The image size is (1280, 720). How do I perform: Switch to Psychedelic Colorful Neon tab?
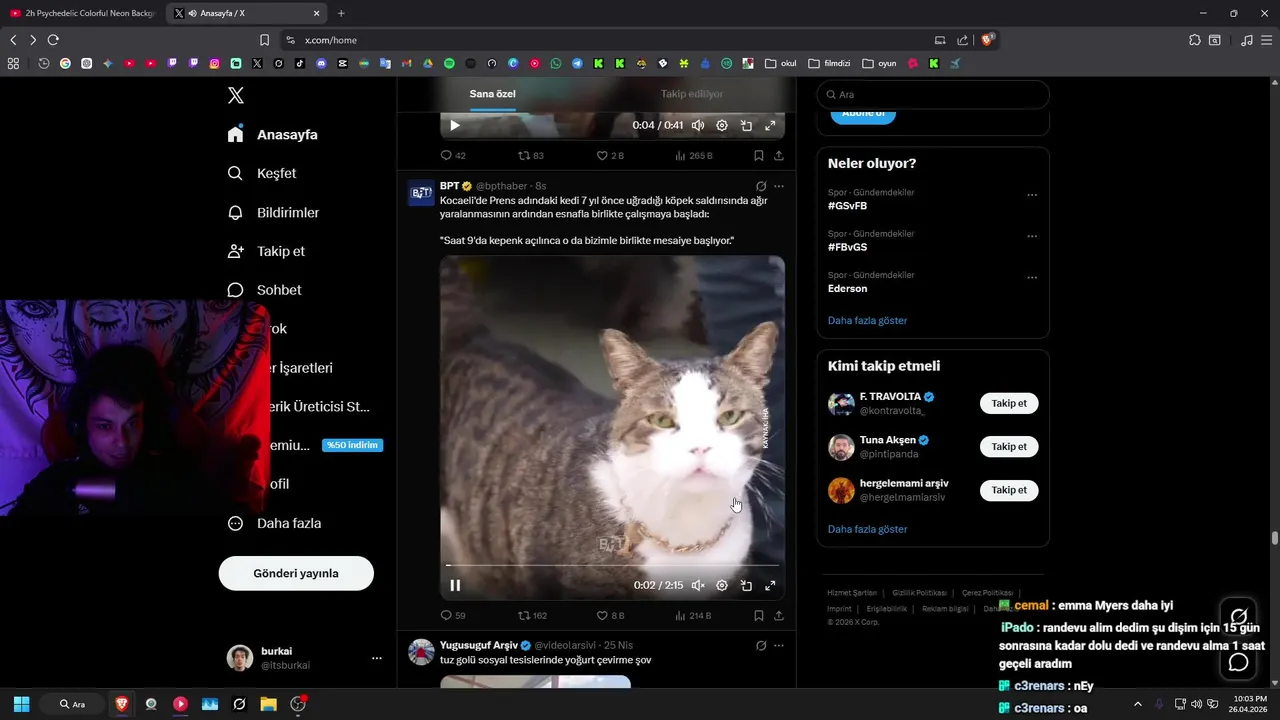[x=83, y=13]
